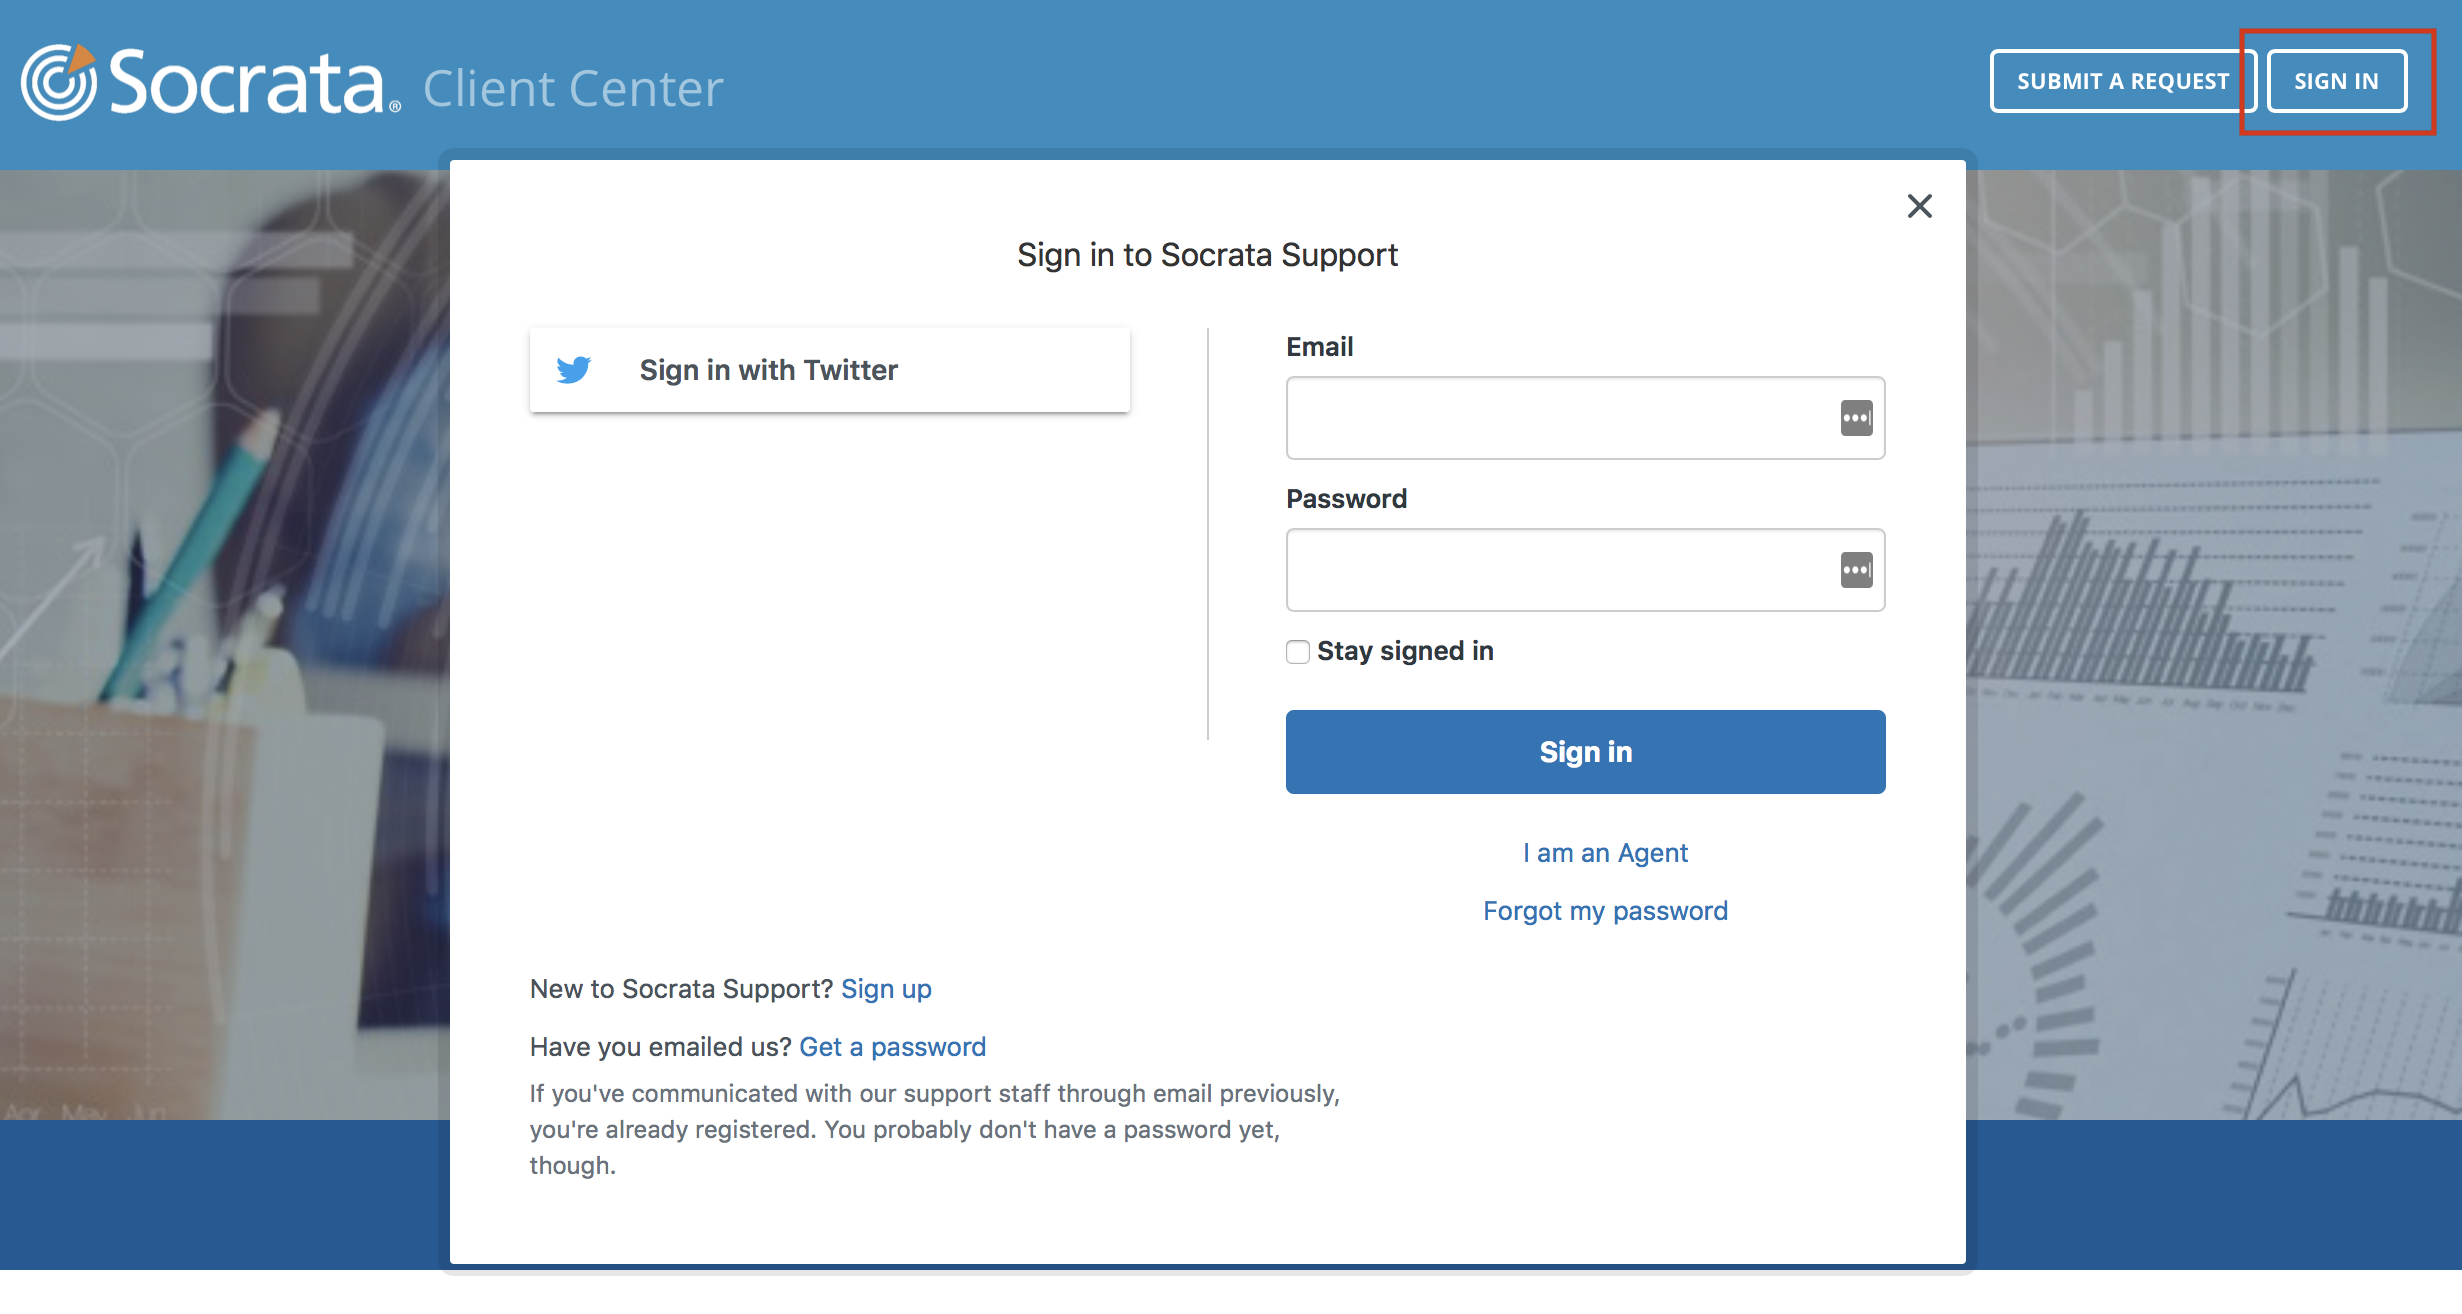Close the sign-in dialog with the X
The height and width of the screenshot is (1314, 2462).
tap(1919, 206)
